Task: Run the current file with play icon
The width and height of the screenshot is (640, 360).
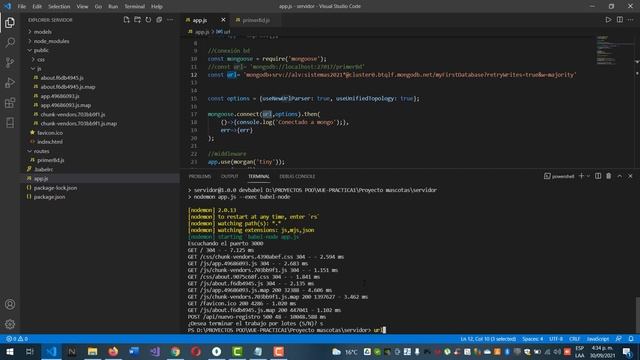Action: [608, 20]
